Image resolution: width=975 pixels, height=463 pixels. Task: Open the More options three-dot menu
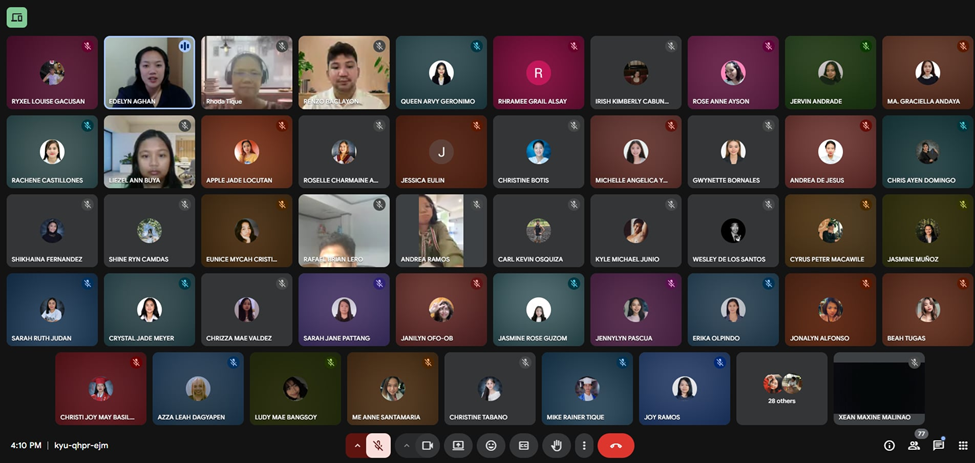tap(584, 445)
